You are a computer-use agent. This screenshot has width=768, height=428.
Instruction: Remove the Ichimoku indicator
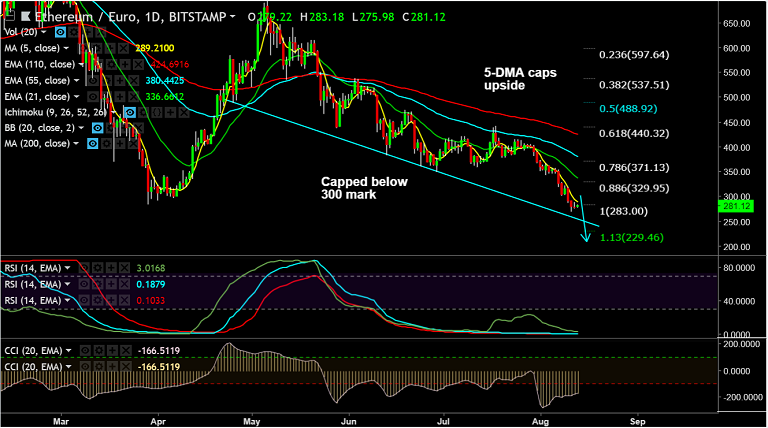[x=184, y=112]
